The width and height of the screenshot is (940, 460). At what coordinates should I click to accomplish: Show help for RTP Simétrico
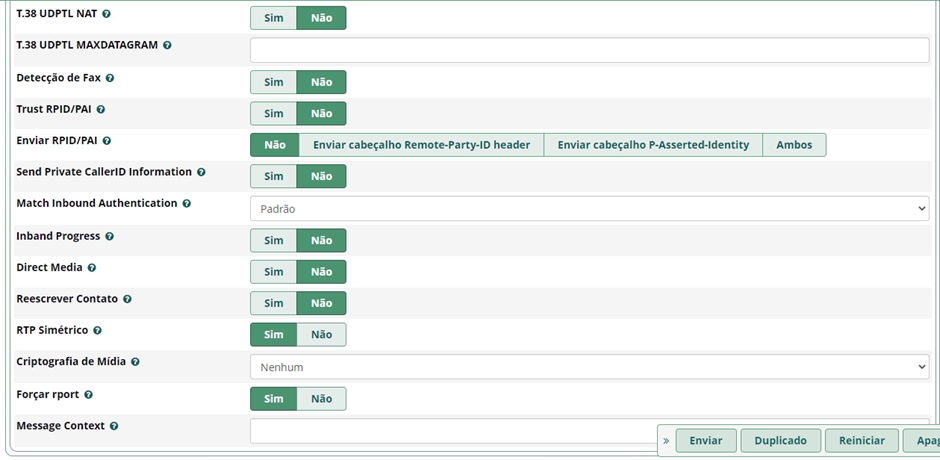[x=97, y=330]
